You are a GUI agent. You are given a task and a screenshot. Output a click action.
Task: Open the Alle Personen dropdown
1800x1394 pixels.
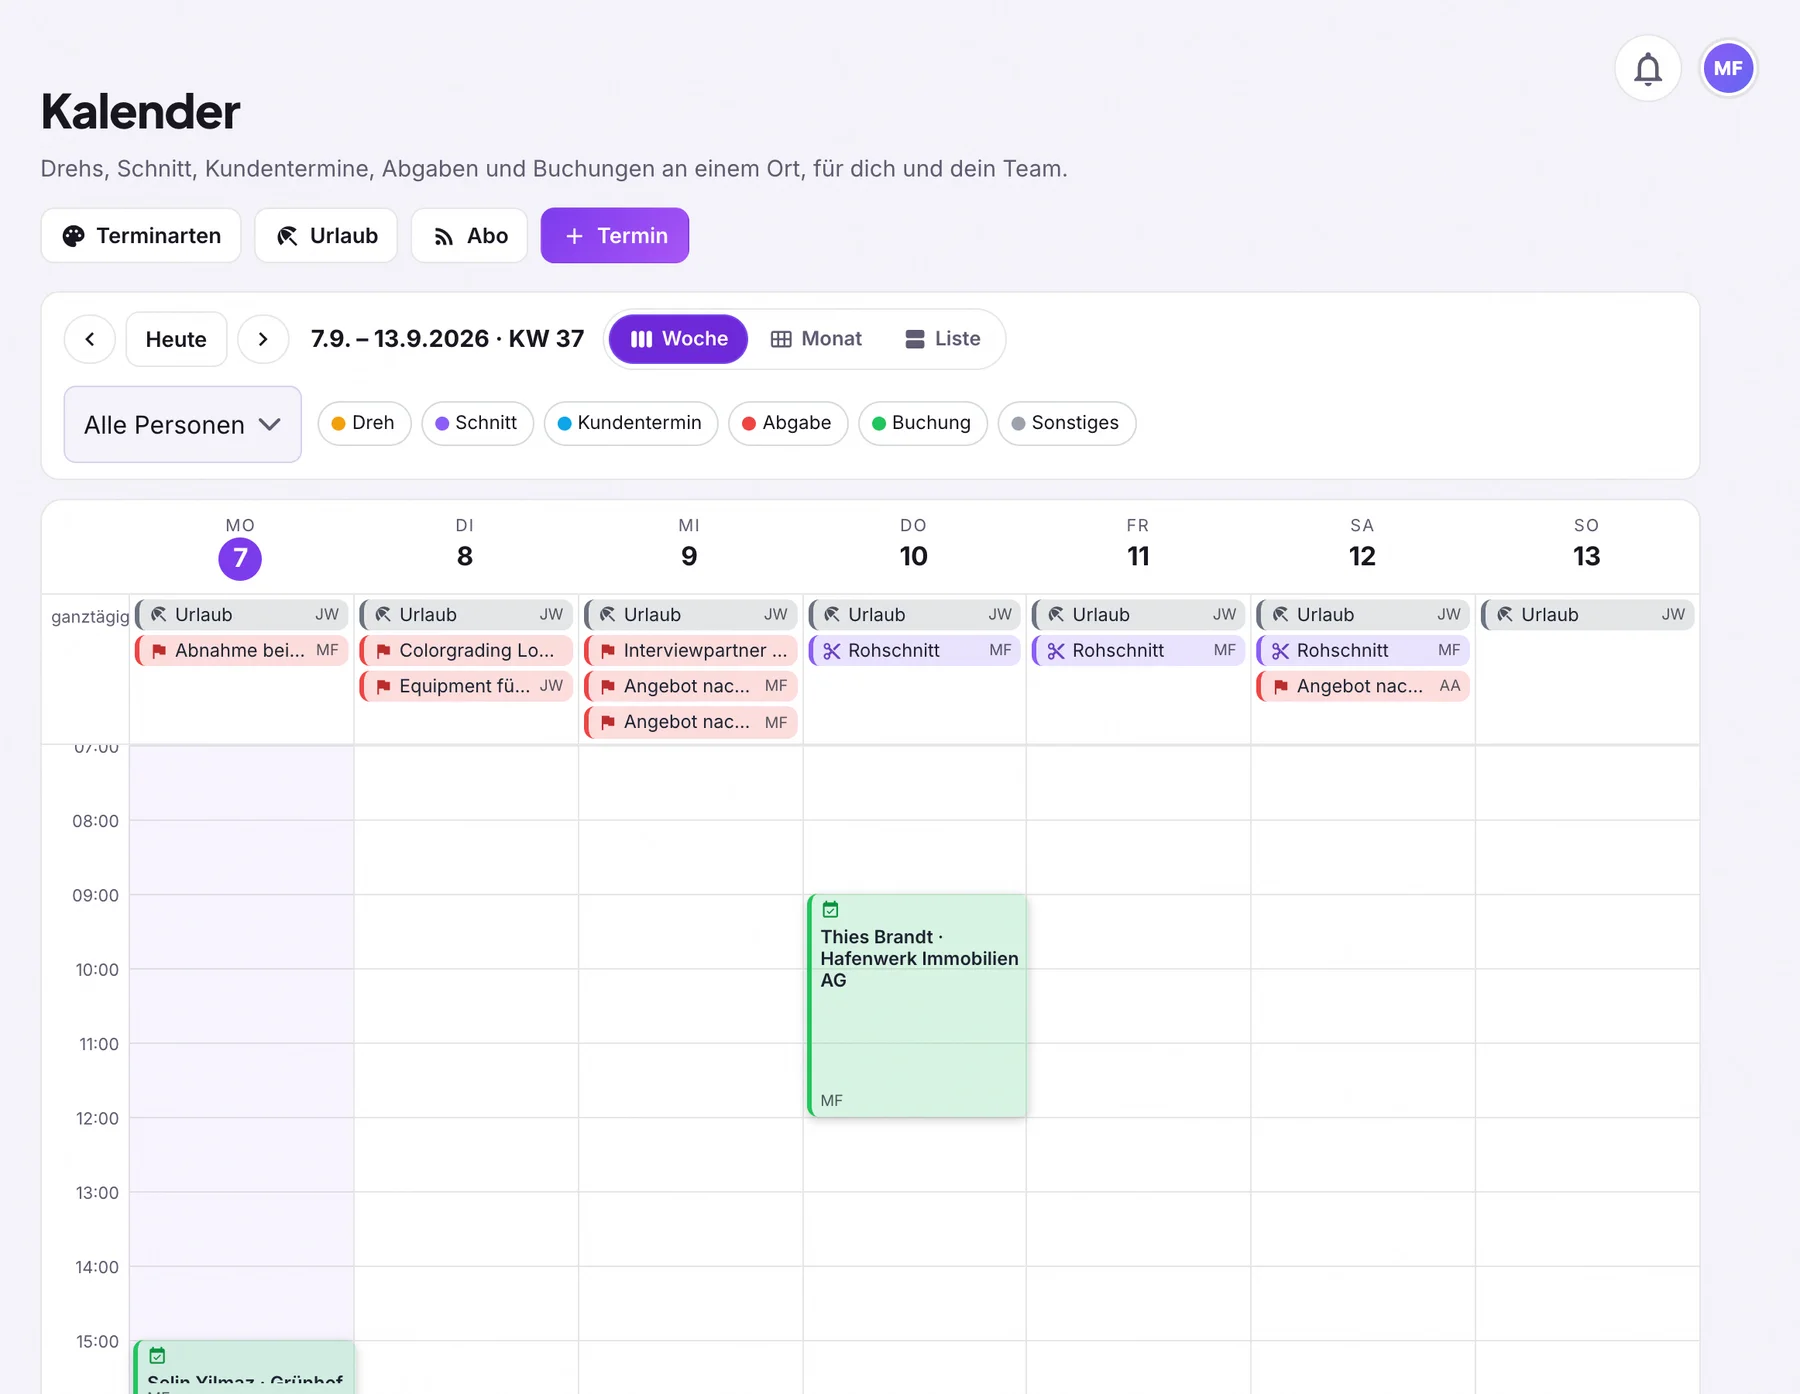(183, 425)
